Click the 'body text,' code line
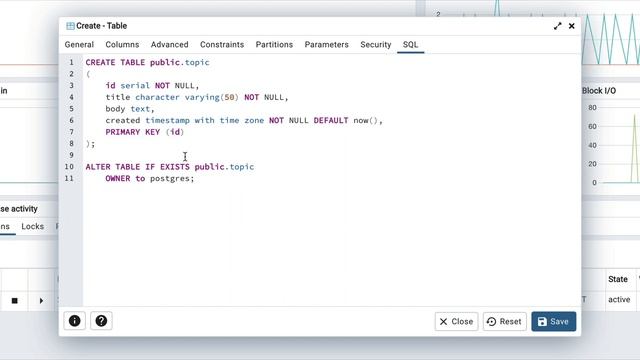 130,109
